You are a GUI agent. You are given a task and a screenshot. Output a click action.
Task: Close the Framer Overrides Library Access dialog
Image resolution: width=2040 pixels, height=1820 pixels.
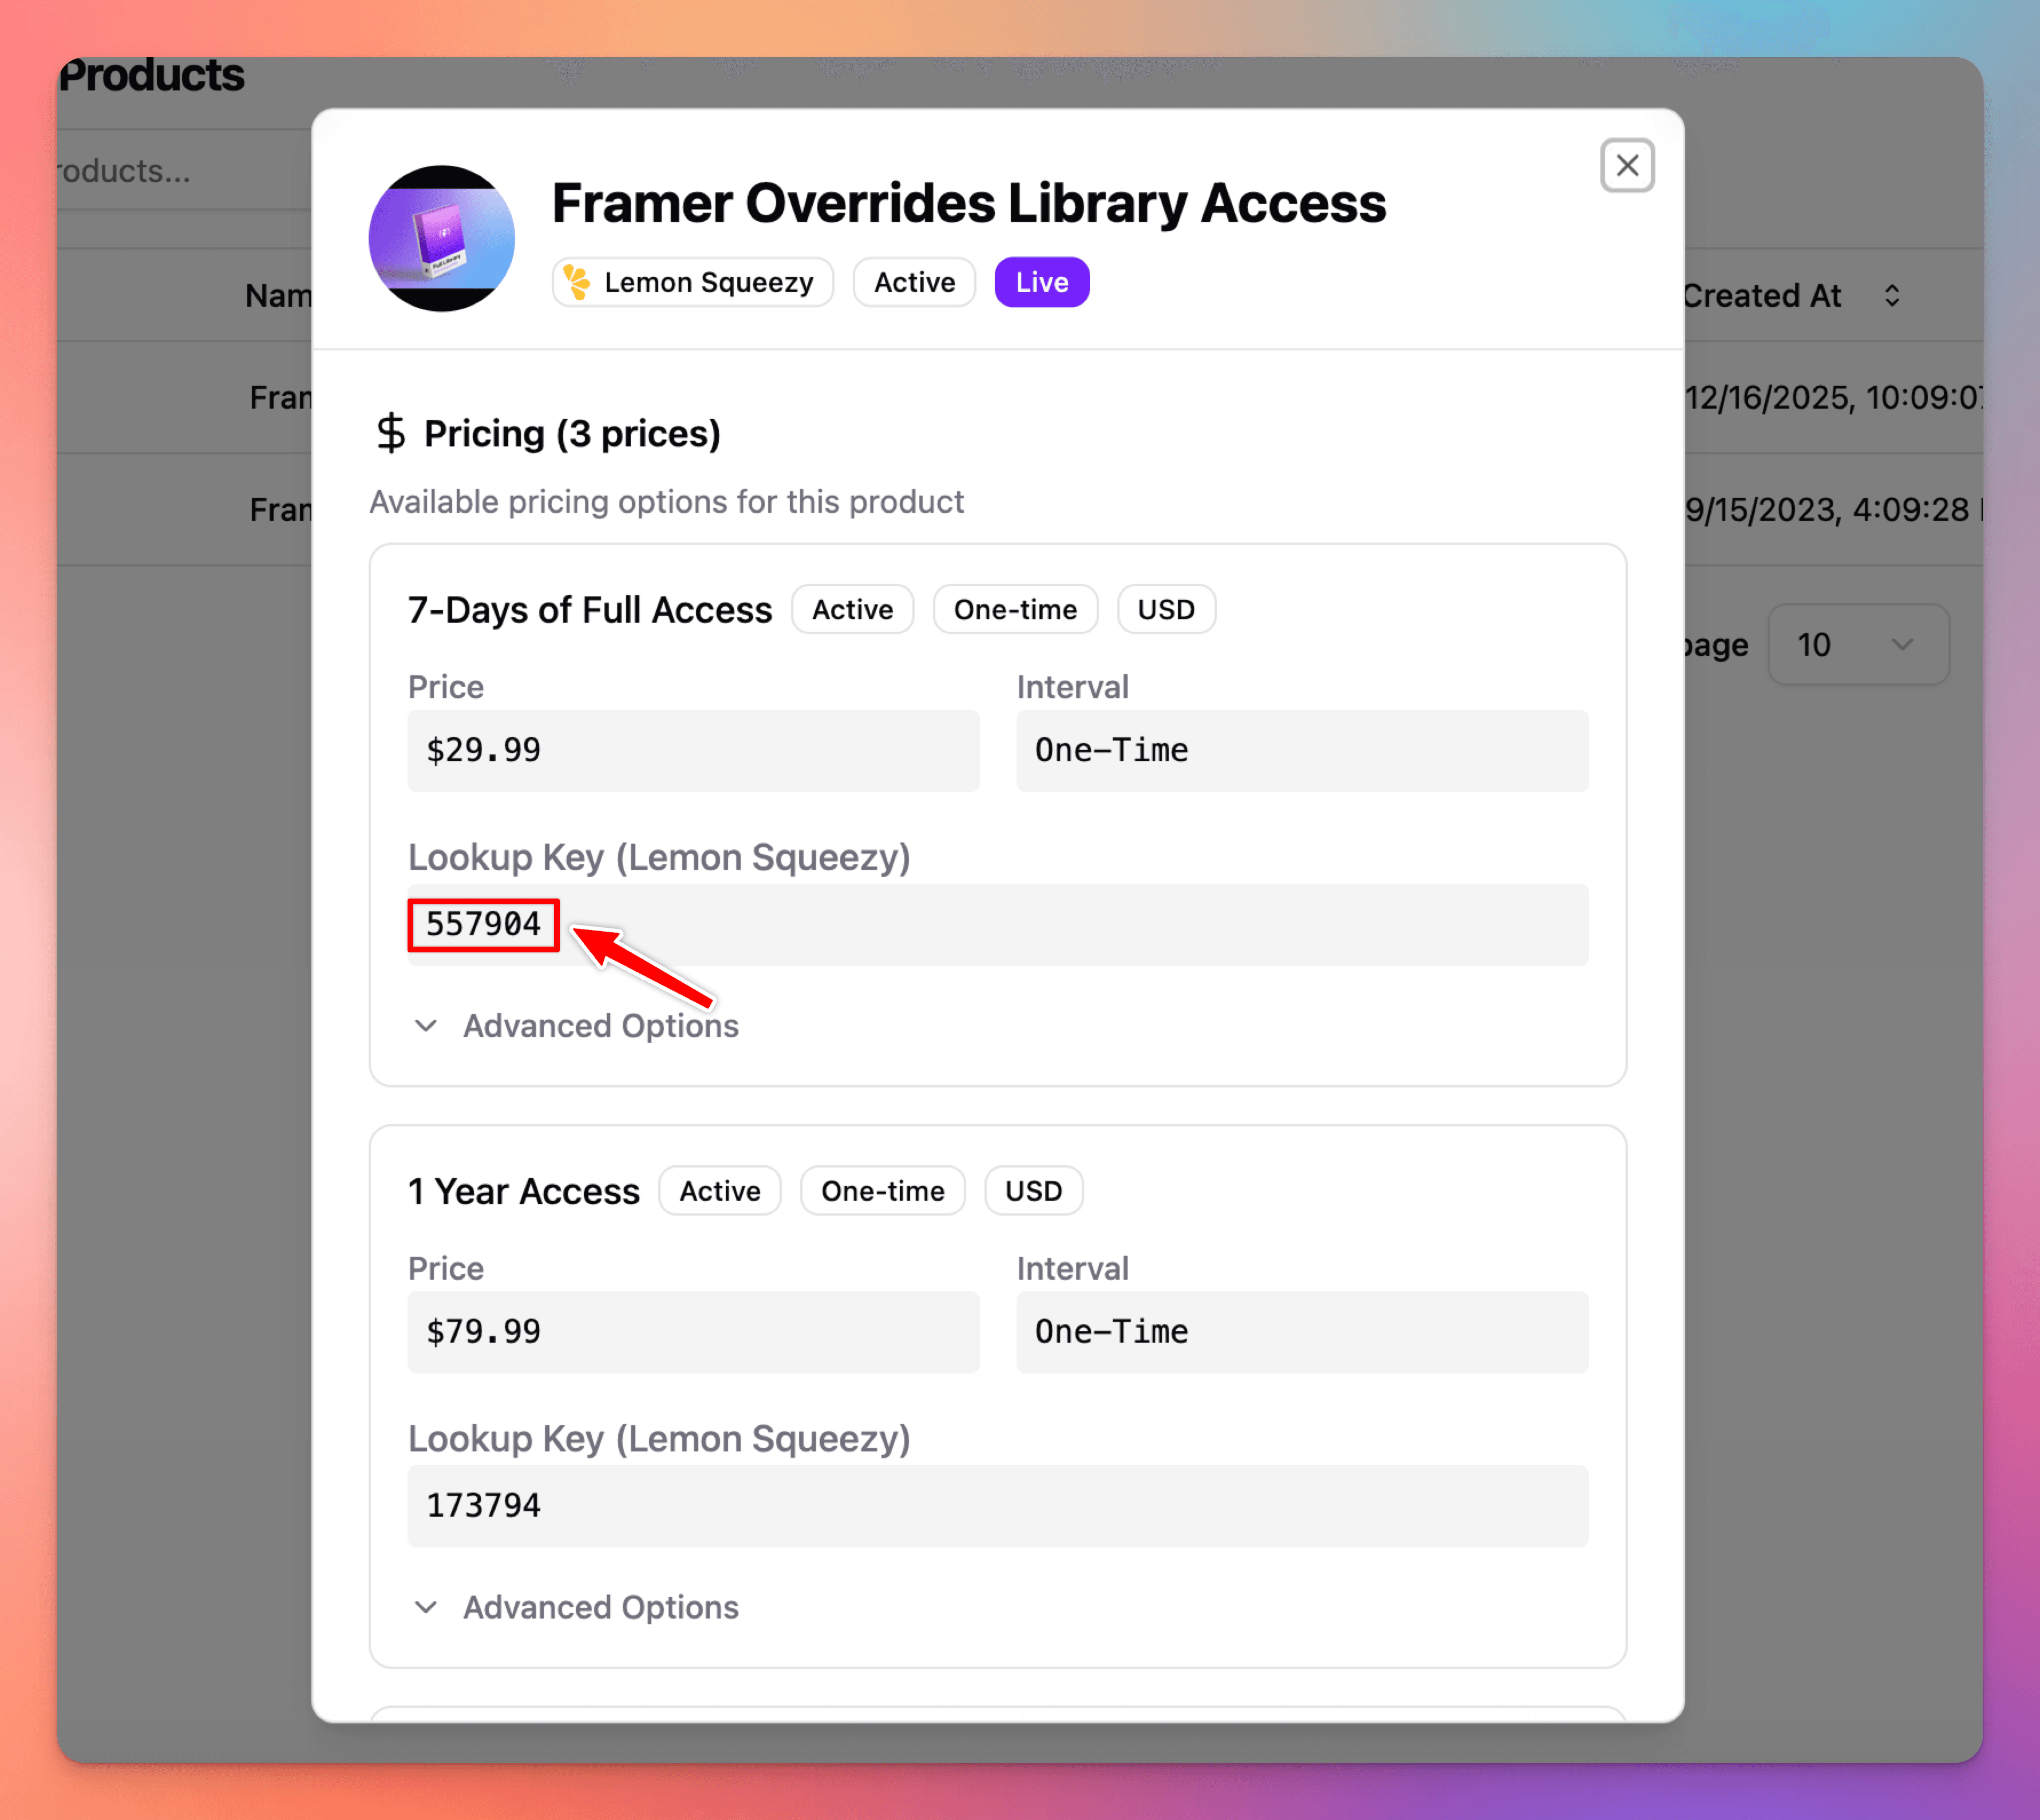(x=1627, y=165)
